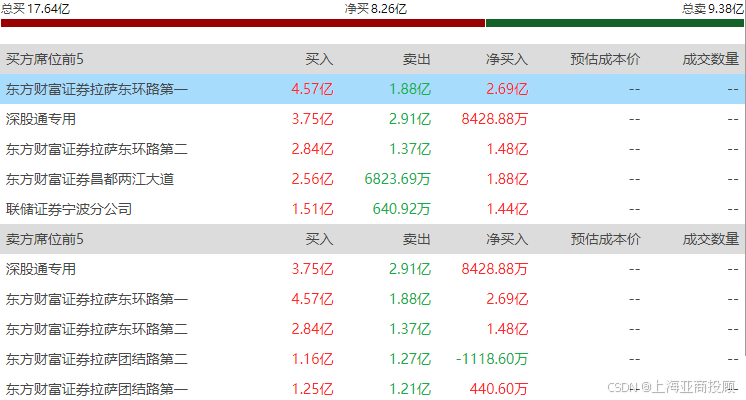Click 净买入 column header in 卖方席位前5 header row
The image size is (746, 400).
point(507,239)
